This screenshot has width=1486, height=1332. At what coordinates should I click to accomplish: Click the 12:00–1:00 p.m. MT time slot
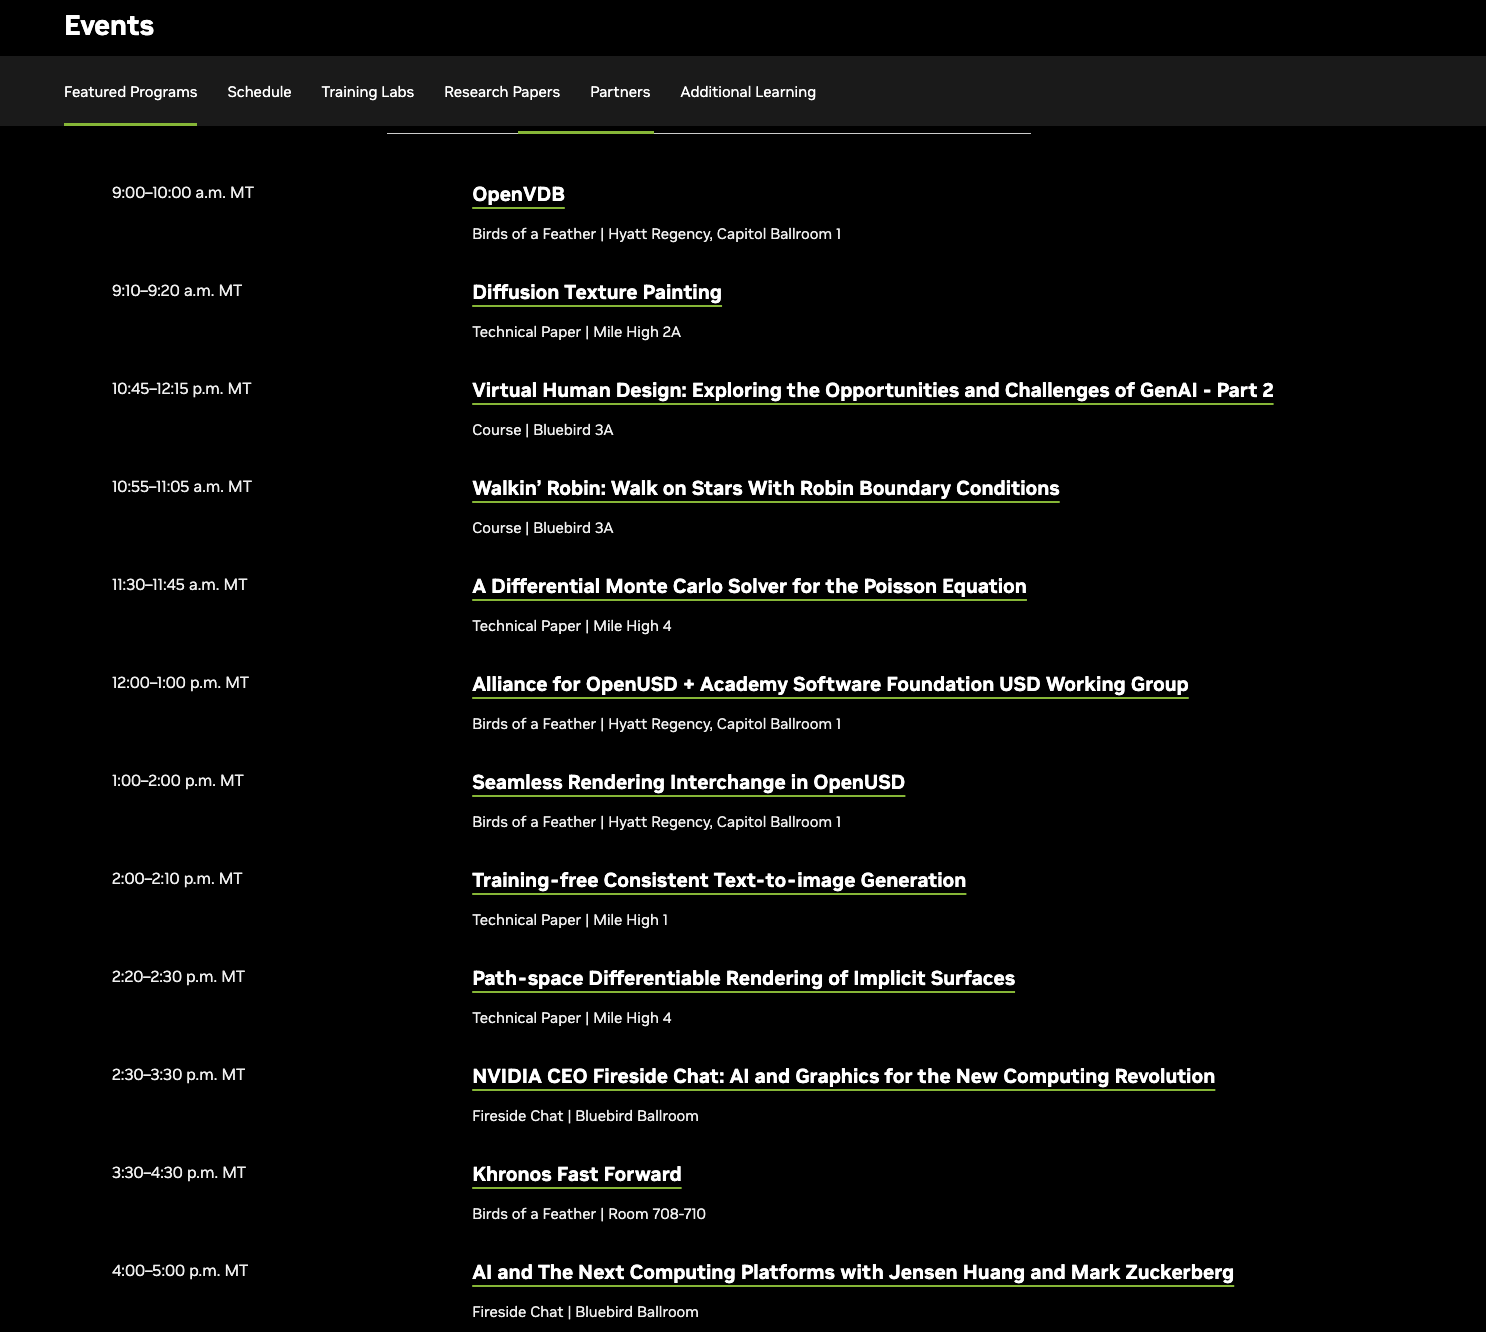coord(180,683)
